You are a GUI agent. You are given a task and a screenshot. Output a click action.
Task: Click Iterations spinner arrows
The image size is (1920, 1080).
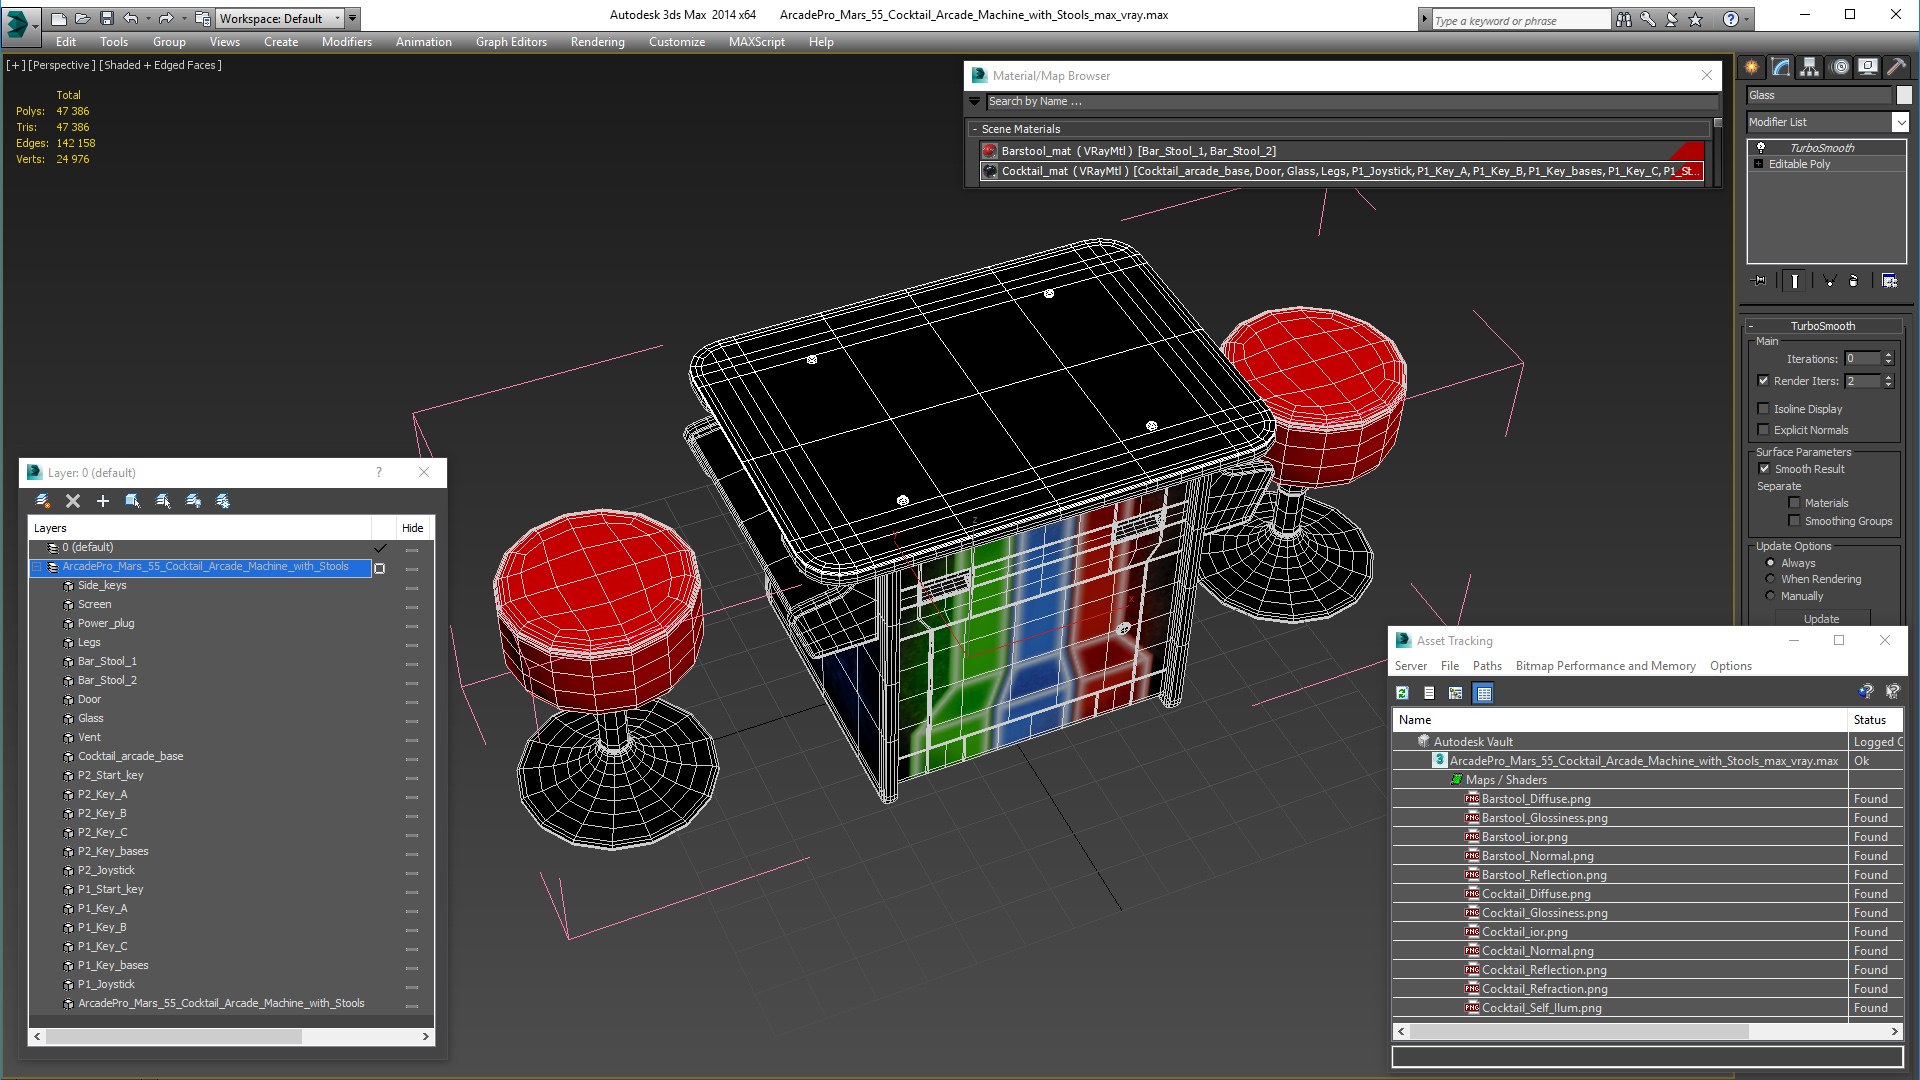click(1888, 359)
